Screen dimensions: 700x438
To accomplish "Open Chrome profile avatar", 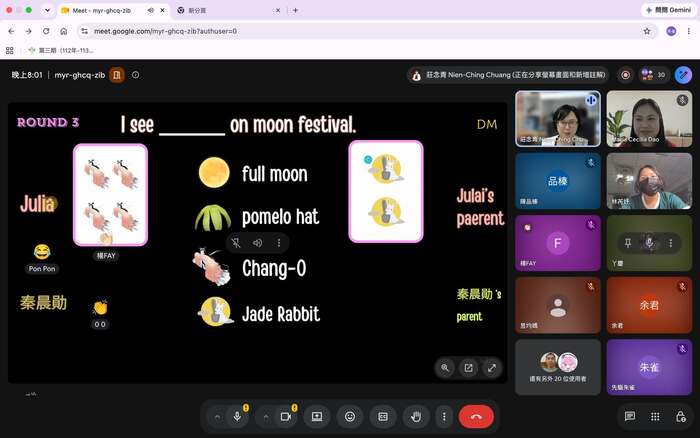I will coord(671,31).
